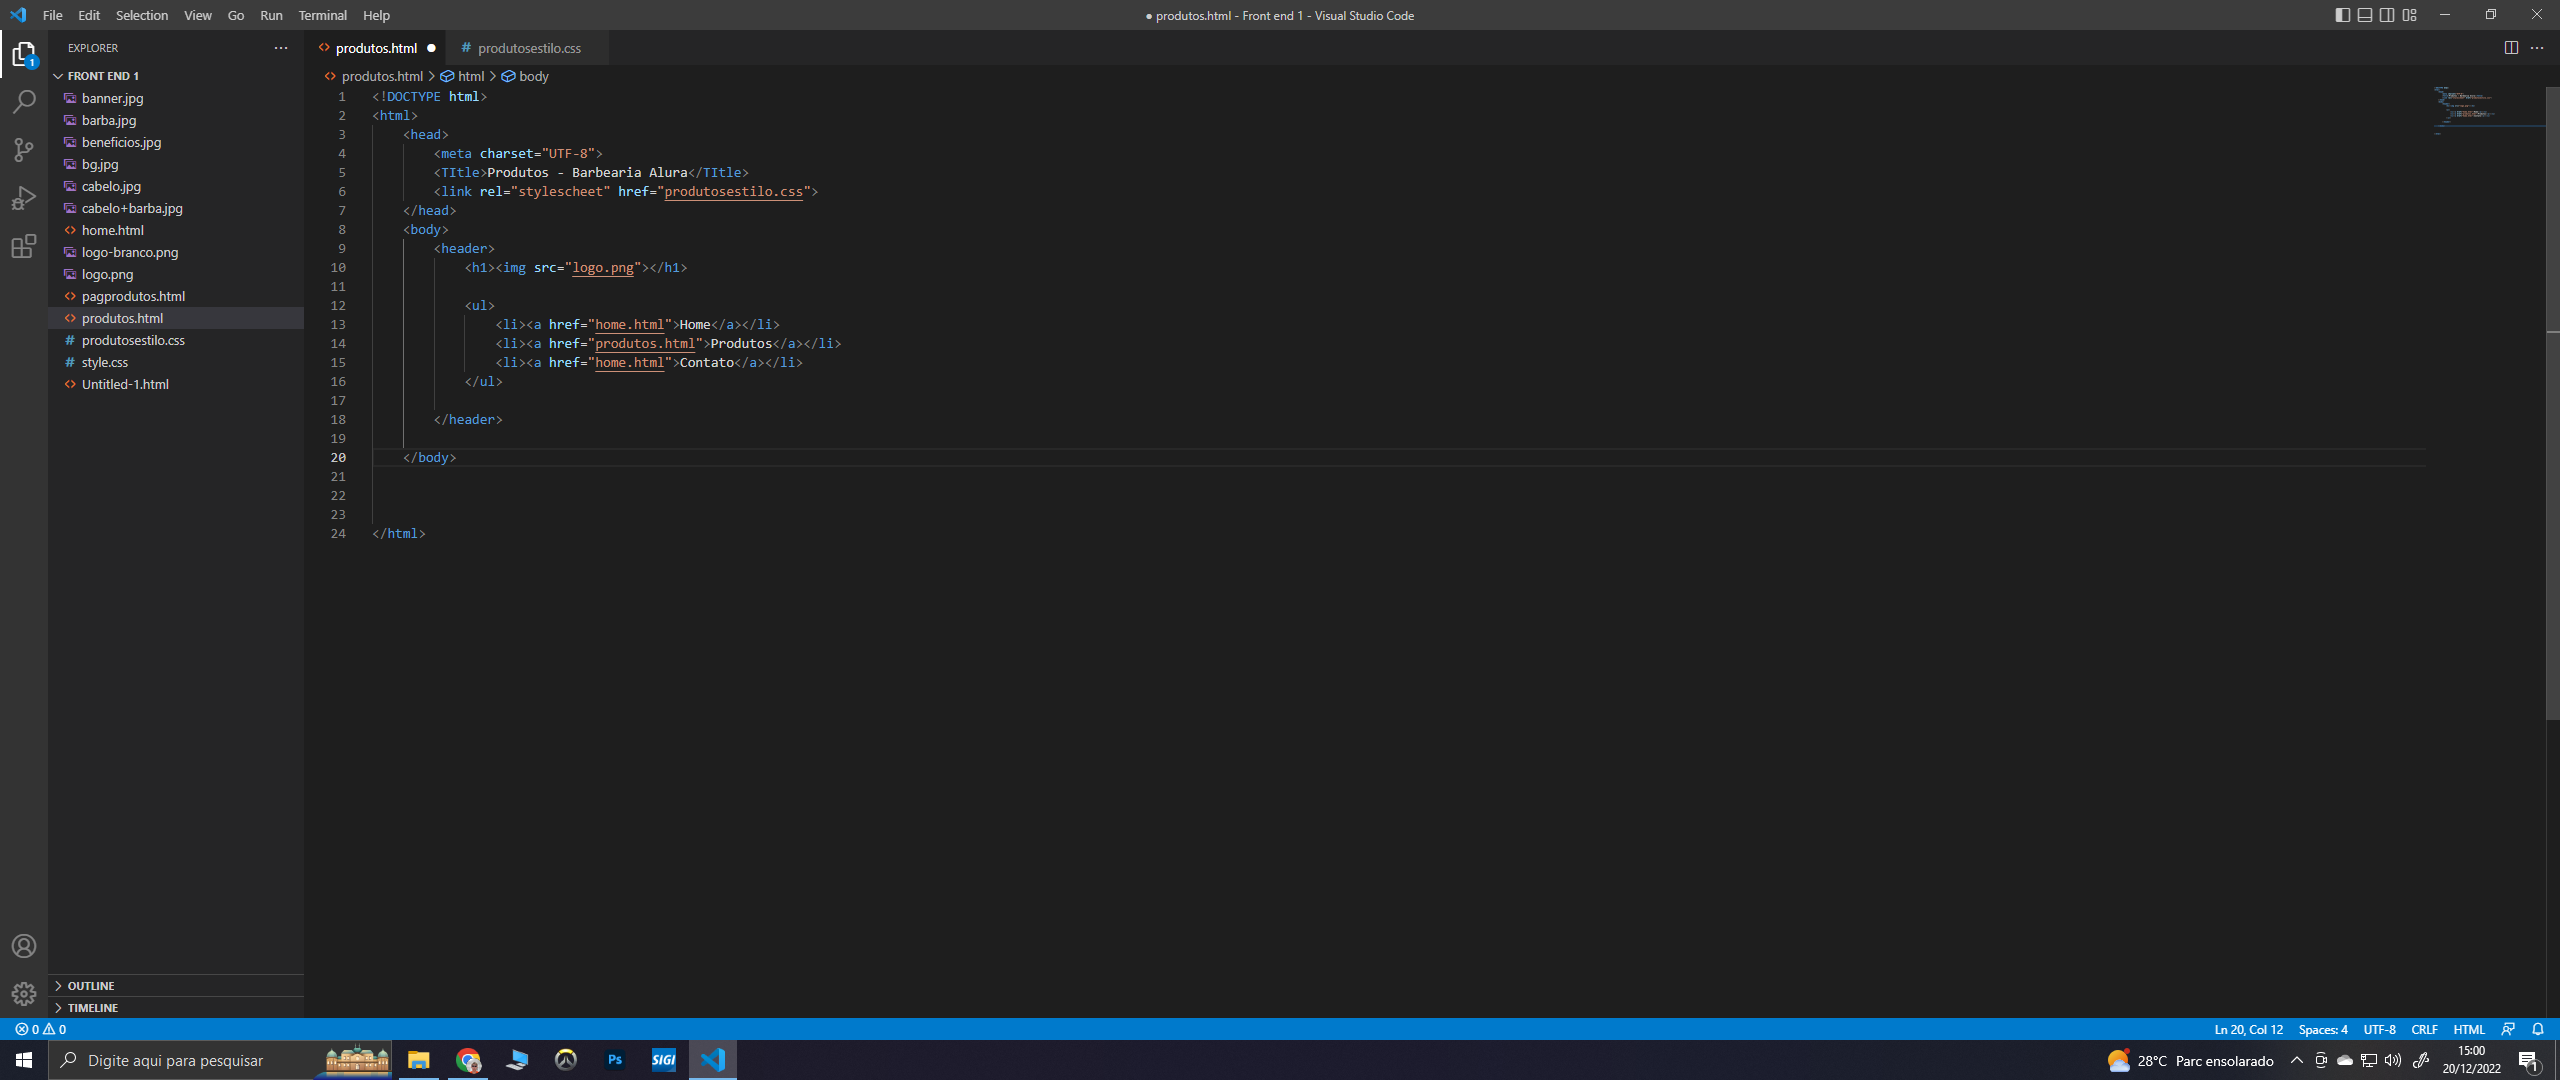
Task: Open the Source Control view icon
Action: (x=24, y=150)
